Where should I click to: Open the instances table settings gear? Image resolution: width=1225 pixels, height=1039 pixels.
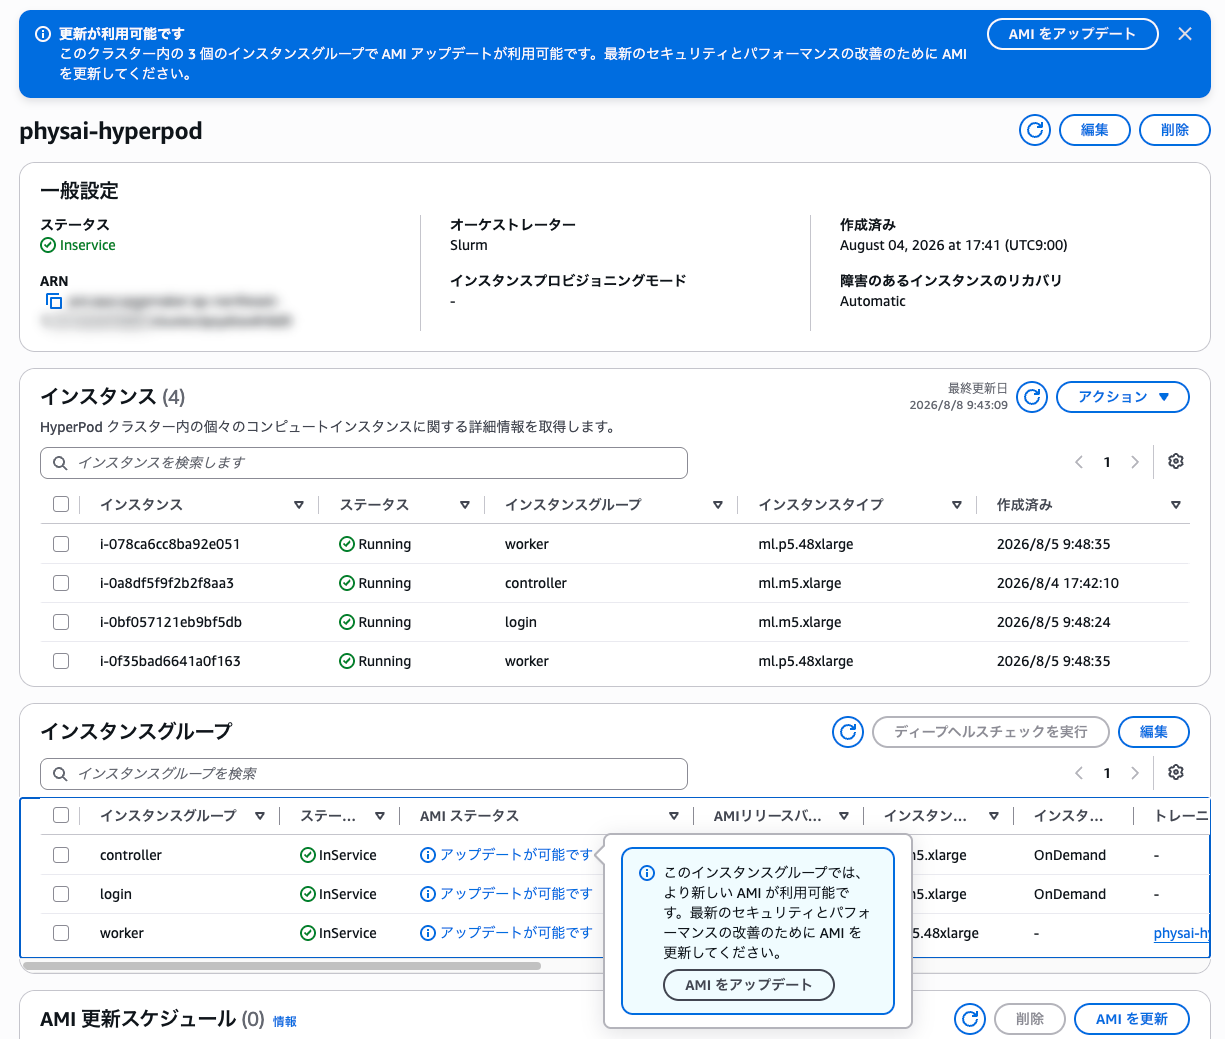coord(1176,461)
